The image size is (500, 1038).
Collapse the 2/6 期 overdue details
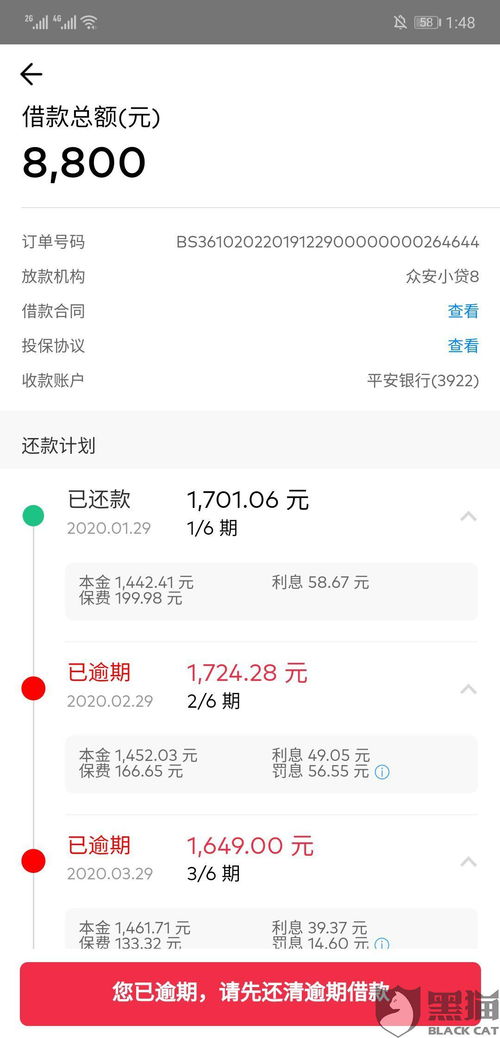pyautogui.click(x=468, y=689)
